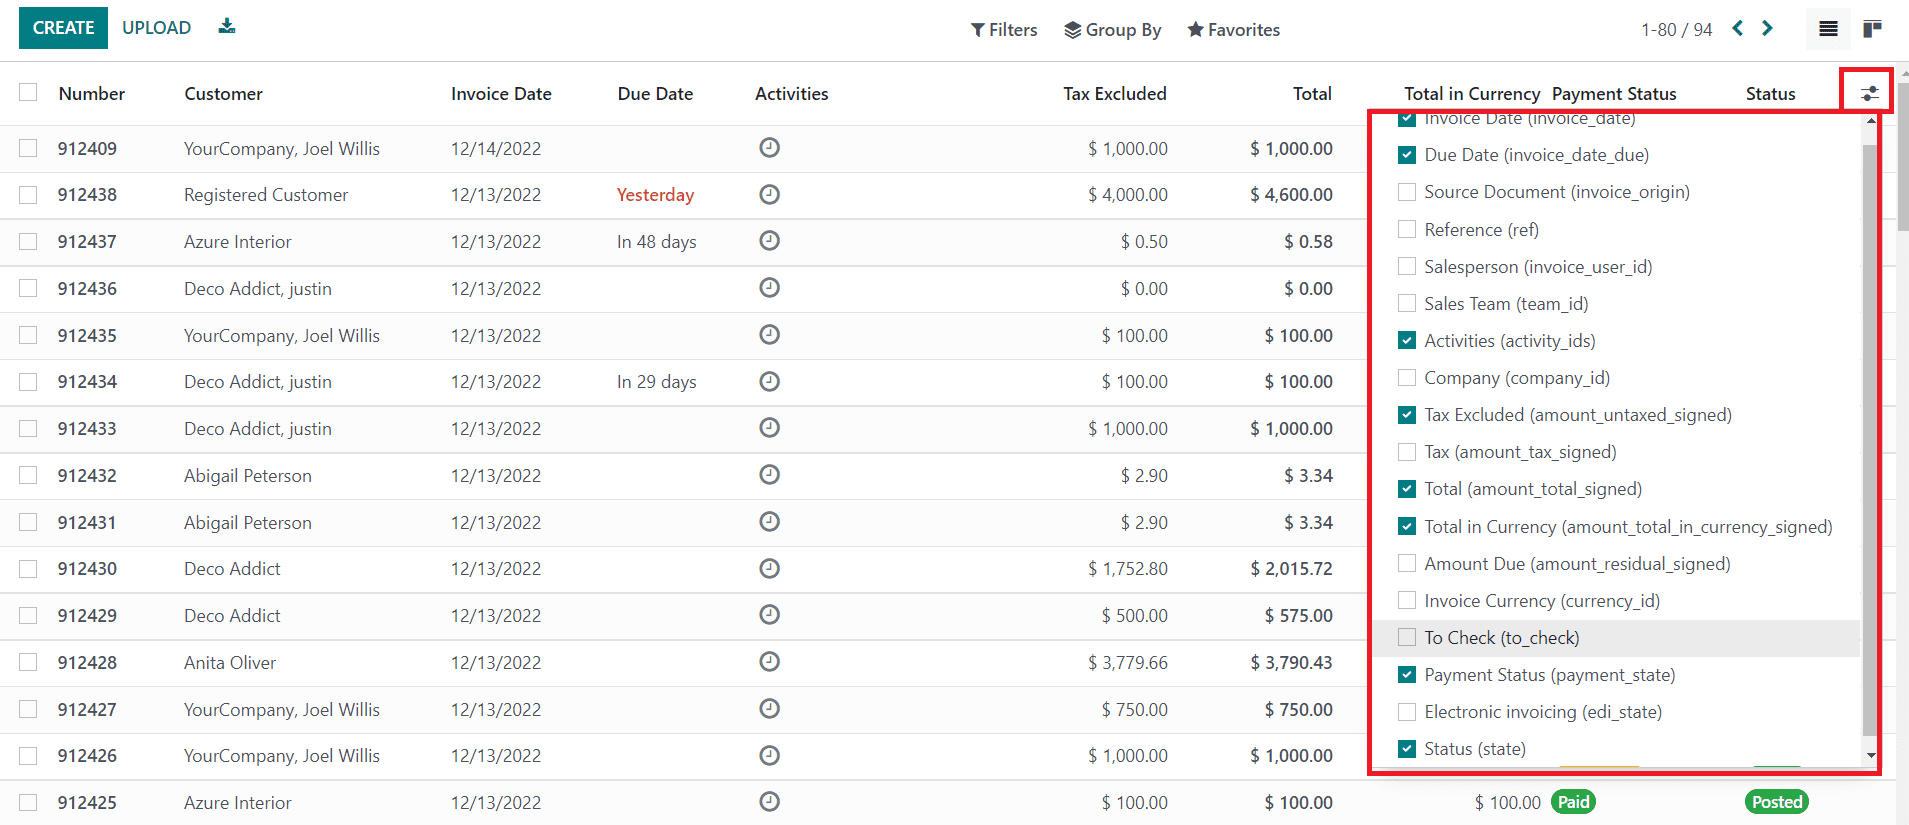Open the Favorites dropdown
The width and height of the screenshot is (1909, 825).
[1233, 30]
